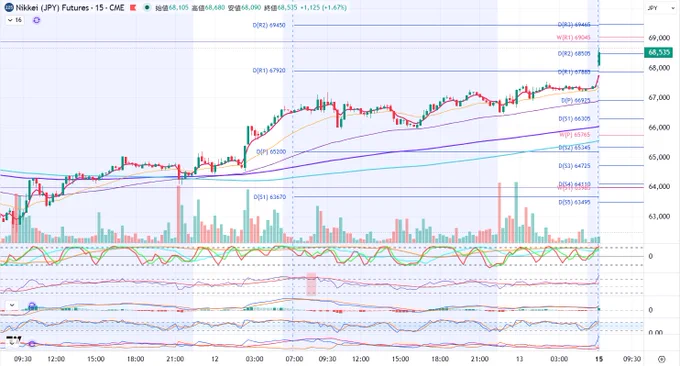This screenshot has height=366, width=680.
Task: Click the red highlighted zone in RSI pane
Action: (x=311, y=284)
